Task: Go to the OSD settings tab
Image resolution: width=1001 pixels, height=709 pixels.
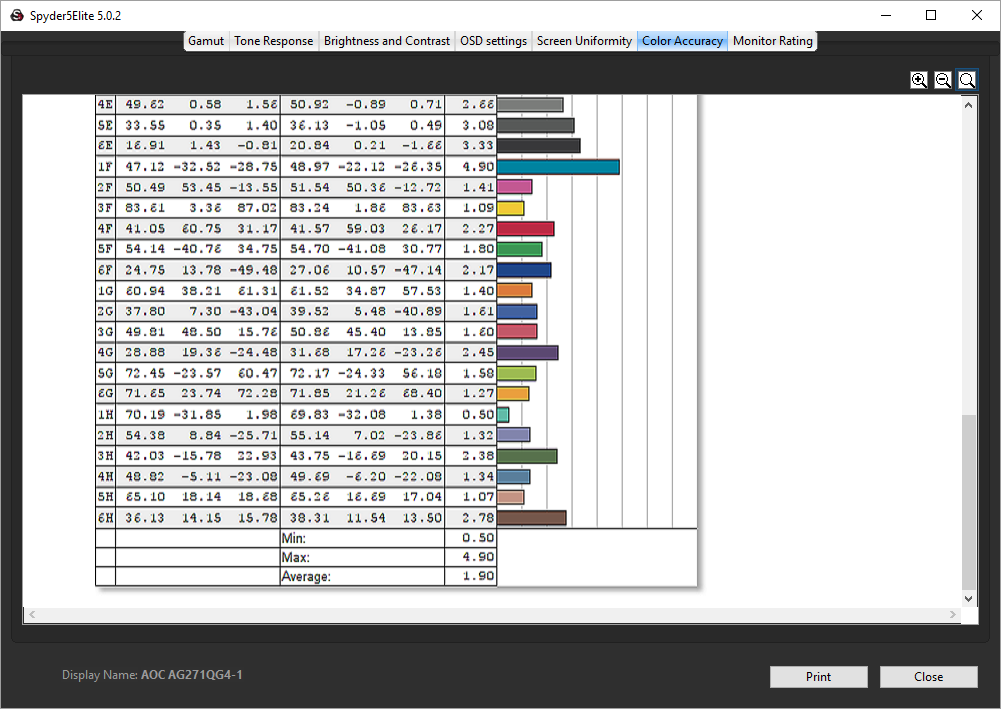Action: point(493,41)
